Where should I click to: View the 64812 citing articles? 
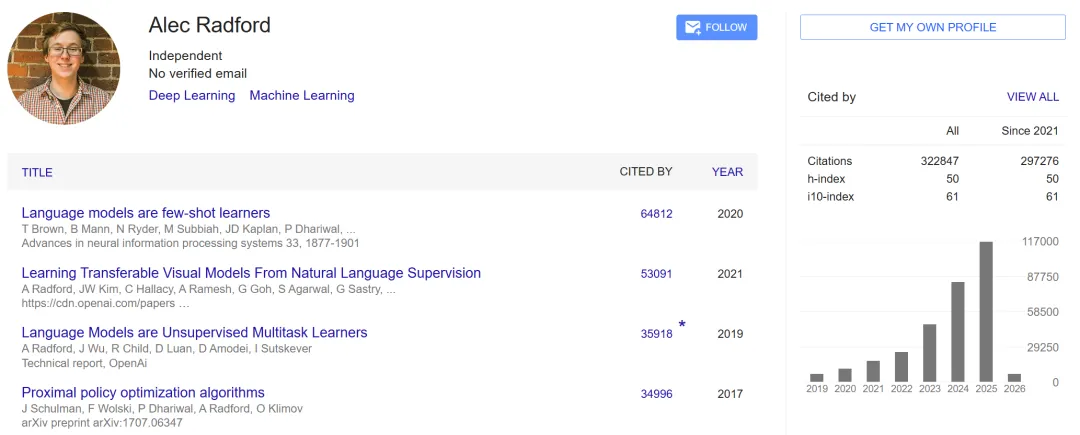[657, 214]
